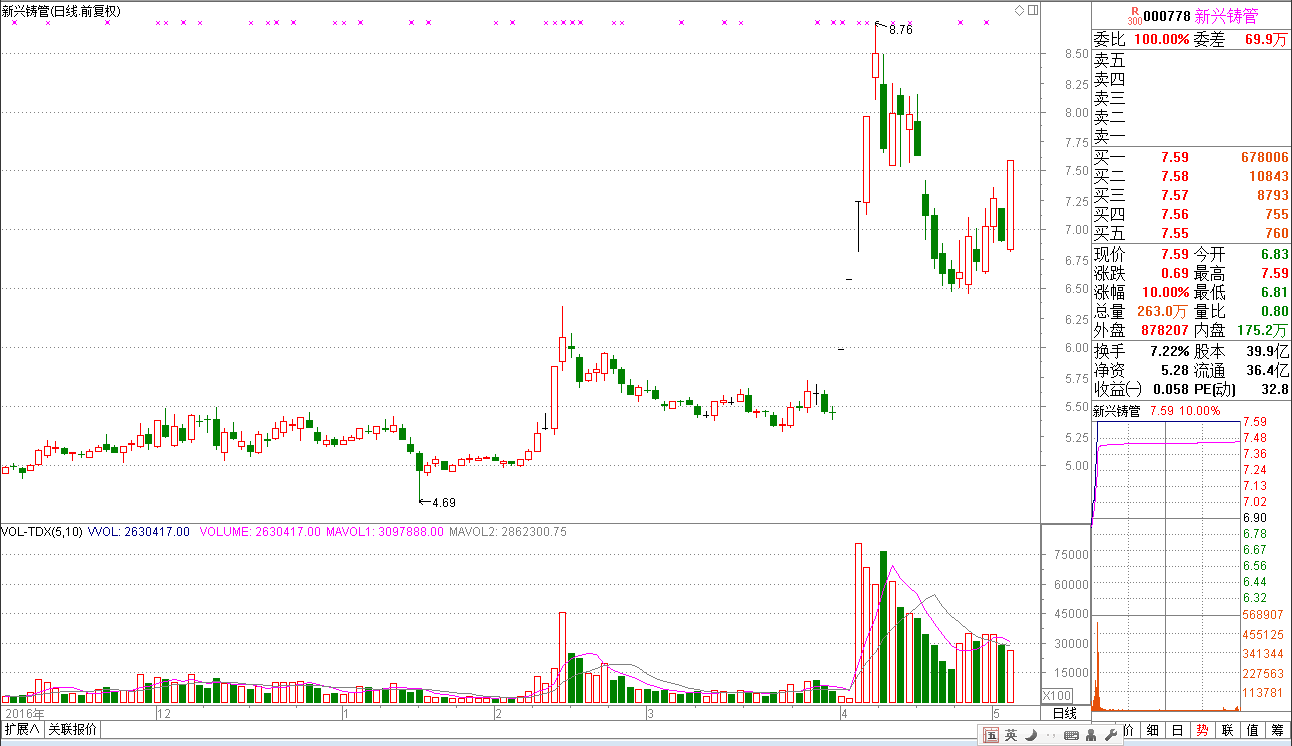This screenshot has height=746, width=1292.
Task: Click the VOLUME: 2630417.00 value
Action: [x=260, y=532]
